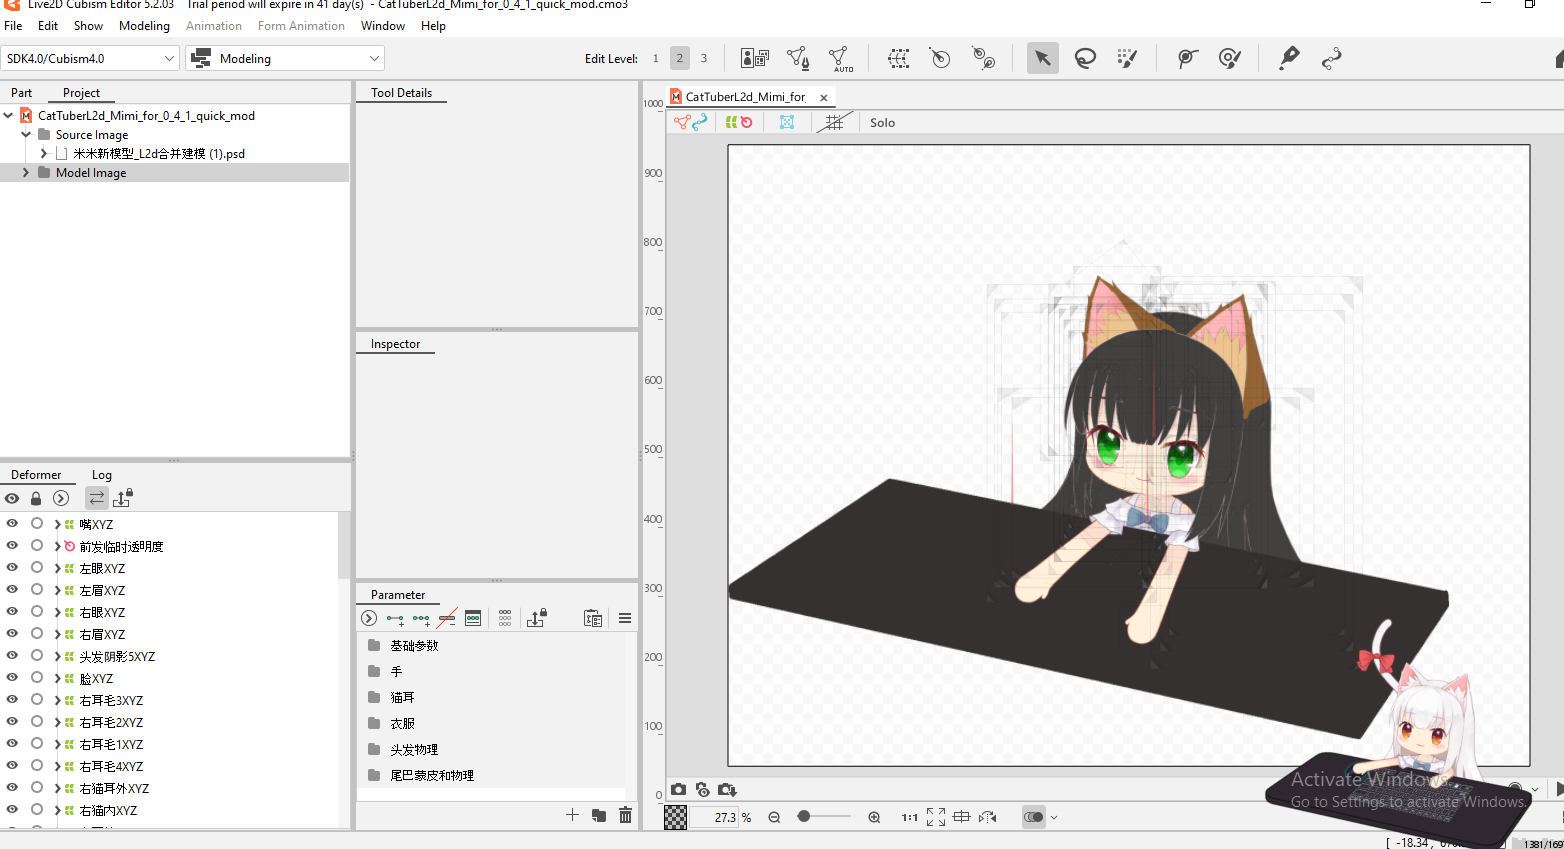
Task: Expand the 前发临时透明度 deformer
Action: (x=57, y=546)
